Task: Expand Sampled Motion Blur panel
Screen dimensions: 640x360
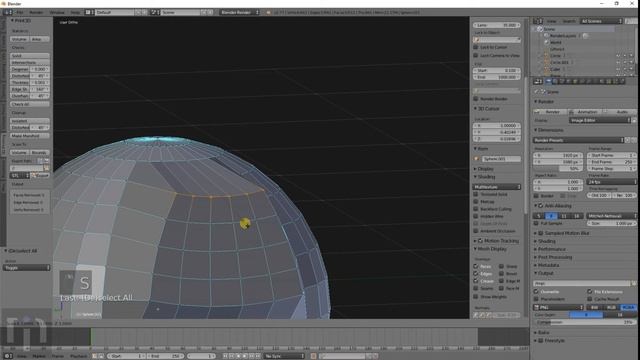Action: (x=562, y=233)
